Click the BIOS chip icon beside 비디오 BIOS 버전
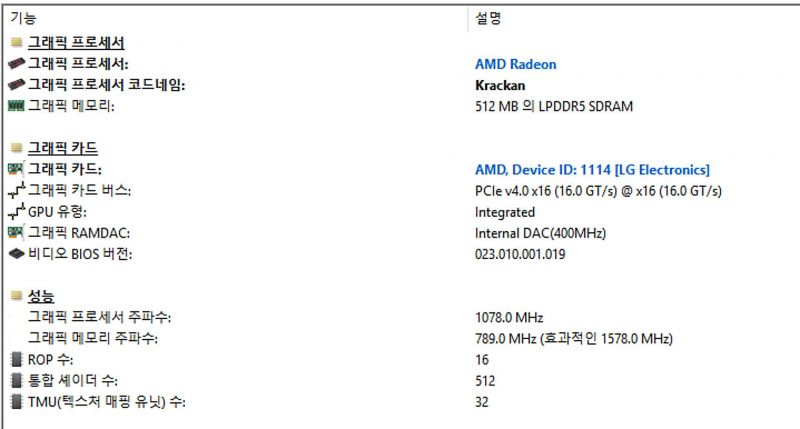Image resolution: width=800 pixels, height=429 pixels. pyautogui.click(x=16, y=254)
